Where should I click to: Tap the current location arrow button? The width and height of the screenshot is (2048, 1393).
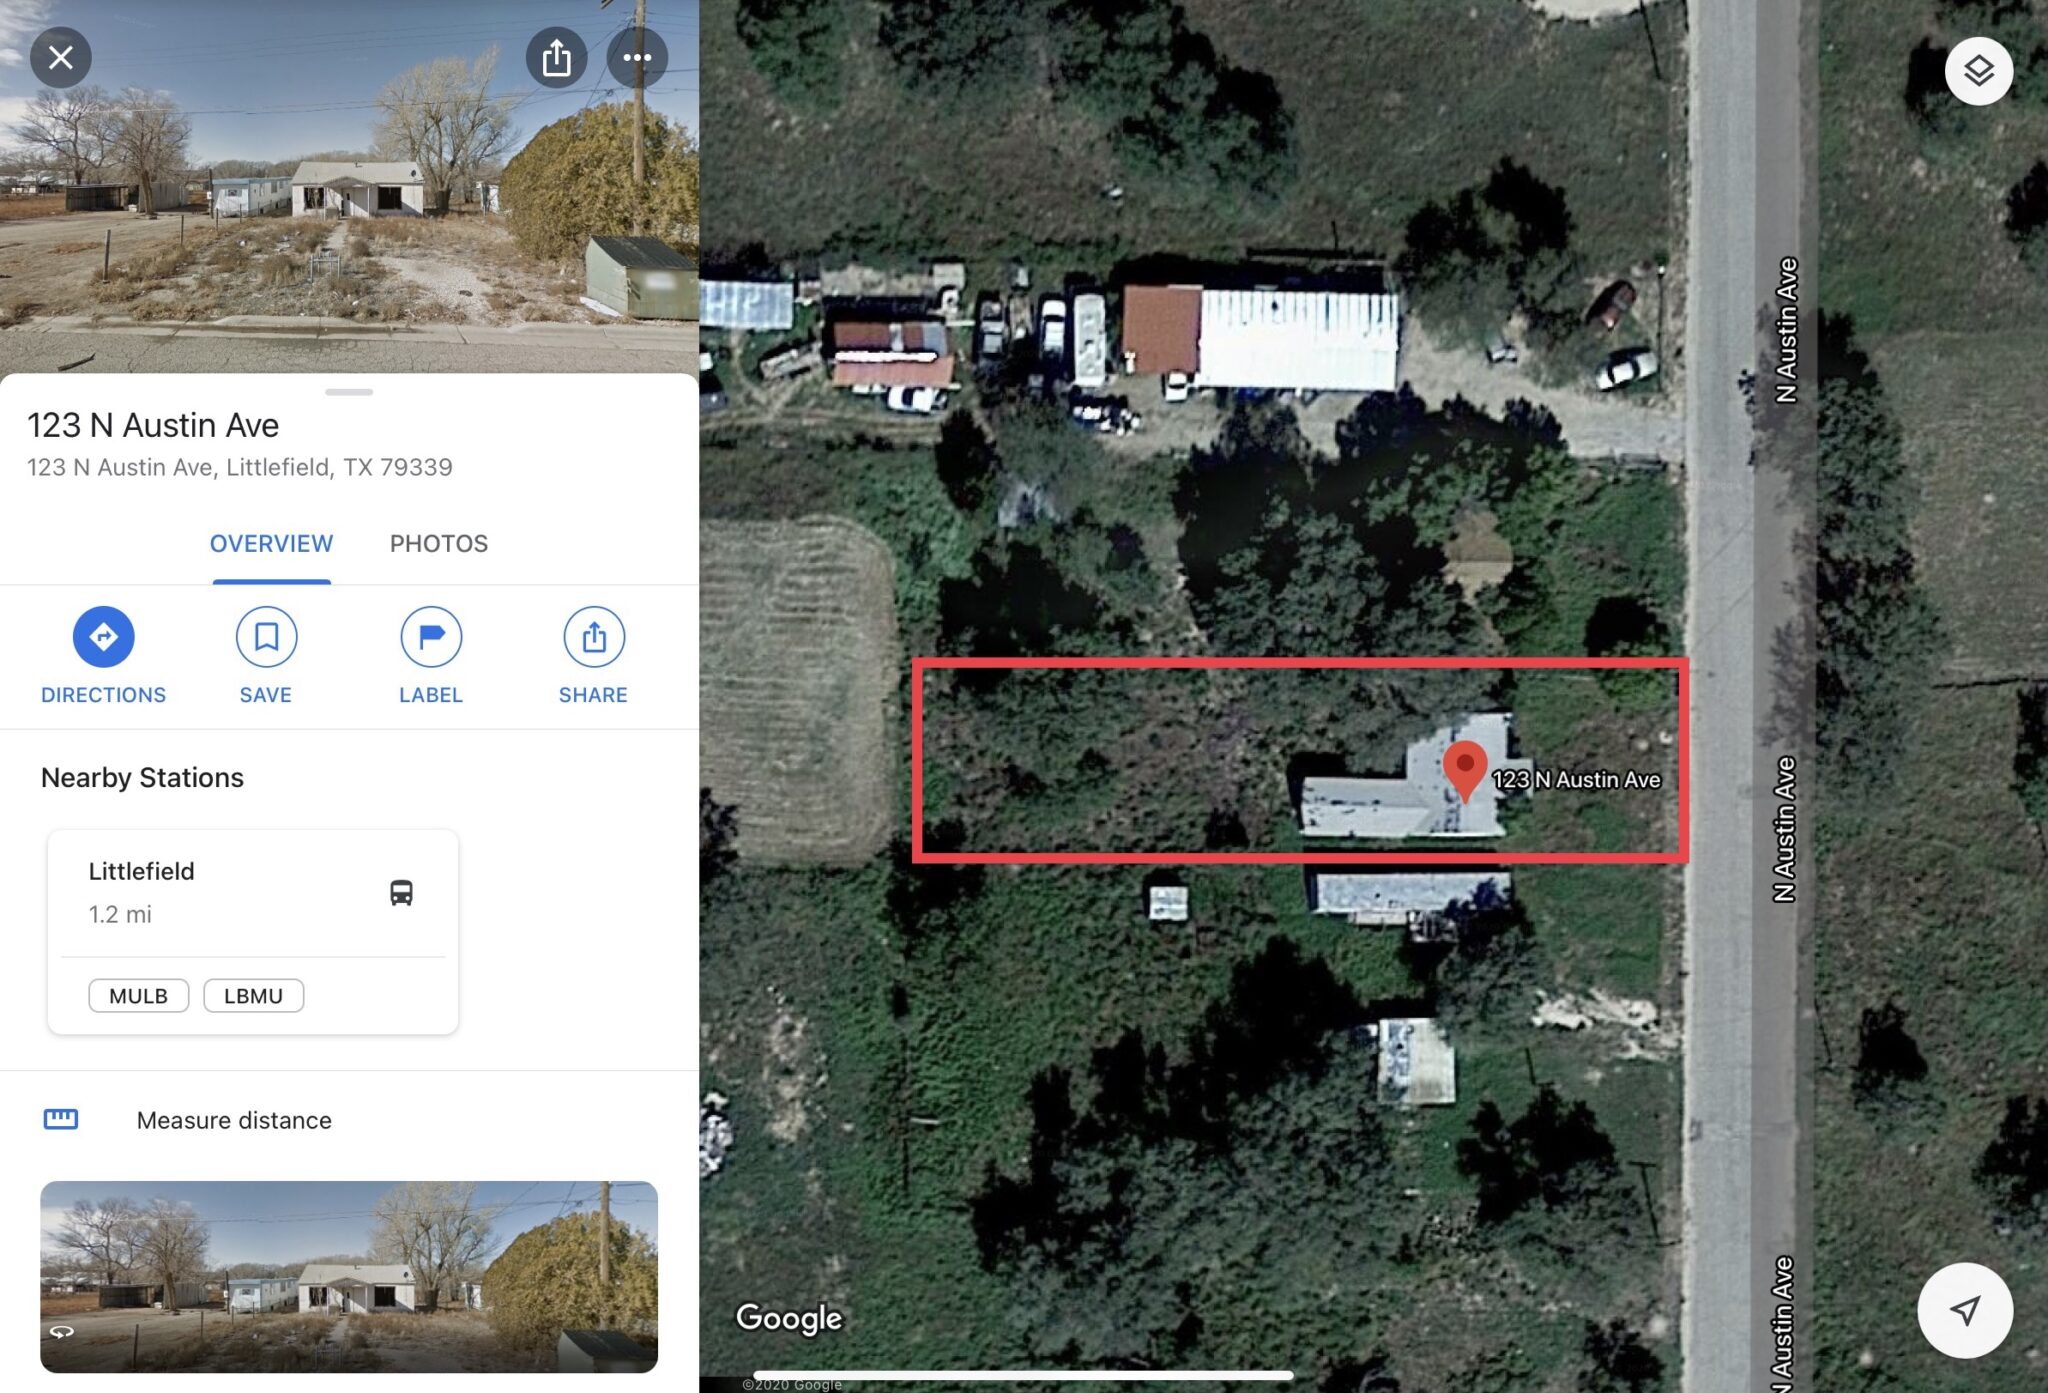tap(1965, 1310)
